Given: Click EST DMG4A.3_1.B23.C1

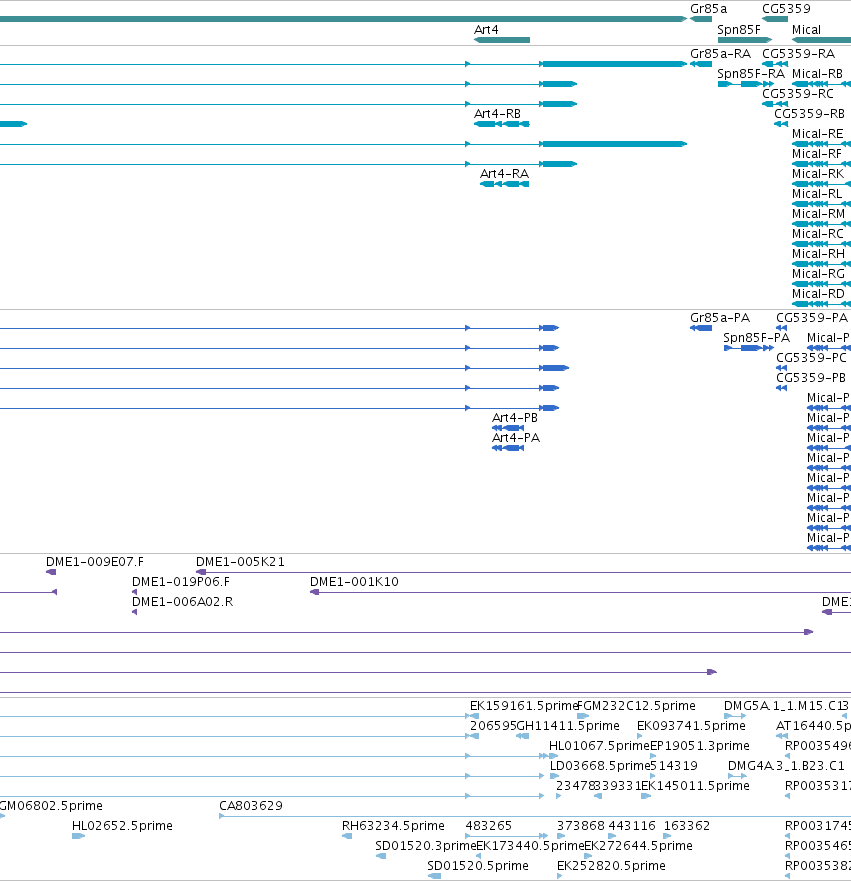Looking at the screenshot, I should click(x=738, y=776).
